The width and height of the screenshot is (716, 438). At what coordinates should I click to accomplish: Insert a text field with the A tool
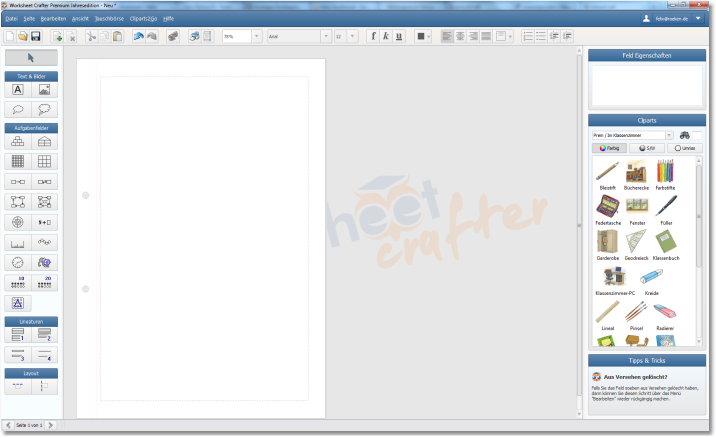18,90
